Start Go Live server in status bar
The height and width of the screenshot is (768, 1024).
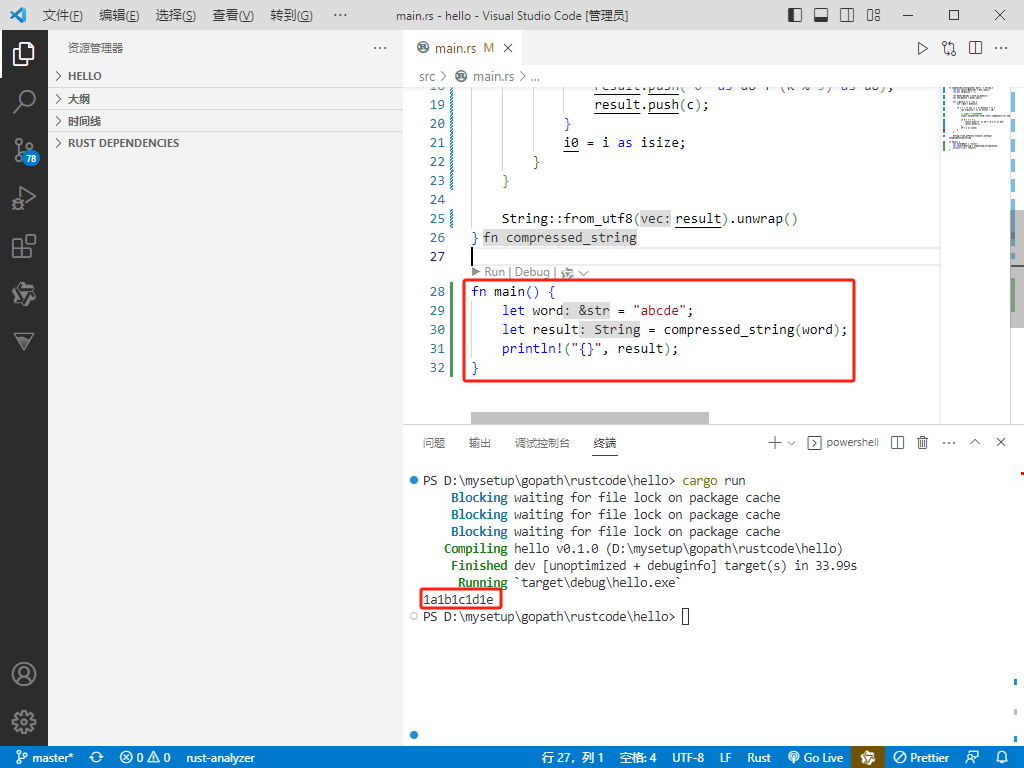pyautogui.click(x=816, y=758)
